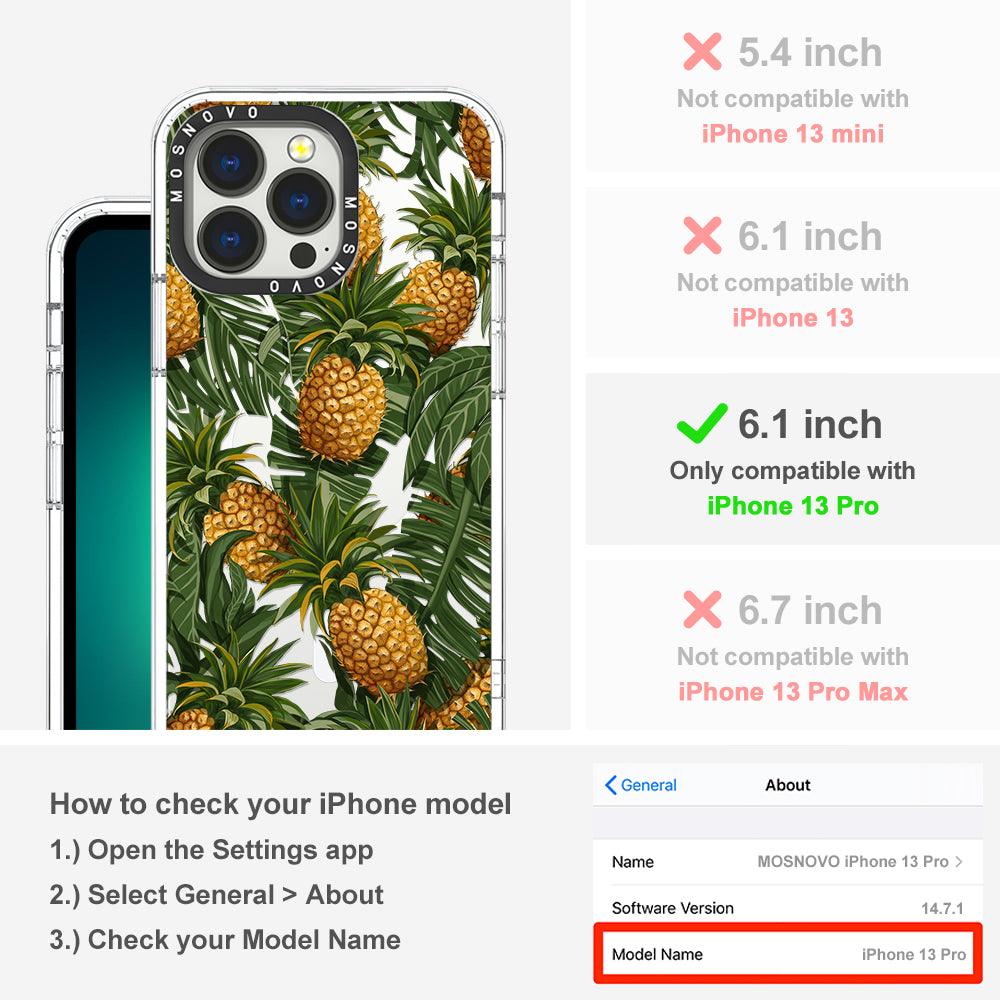1000x1000 pixels.
Task: Click the bottom-left camera lens
Action: point(231,239)
